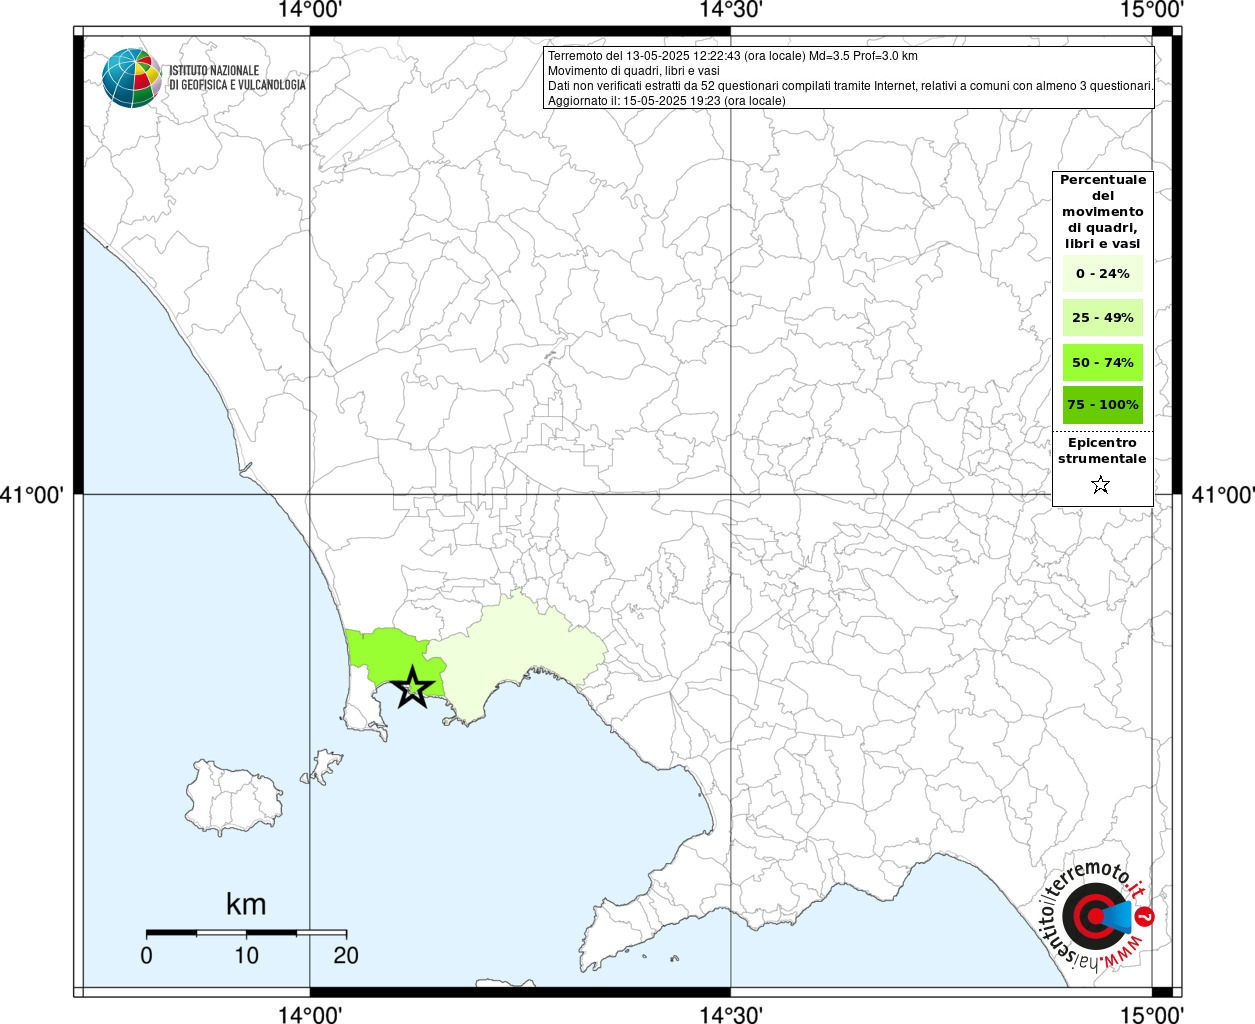The image size is (1255, 1024).
Task: Click 'Movimento di quadri, libri e vasi' line
Action: [634, 71]
